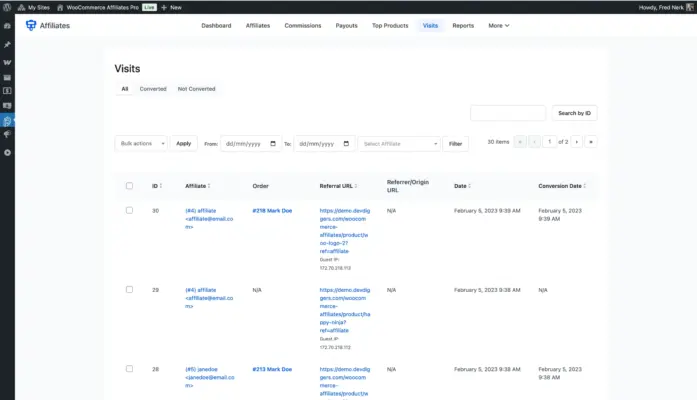The height and width of the screenshot is (400, 697).
Task: Click the My Sites icon
Action: pos(21,8)
